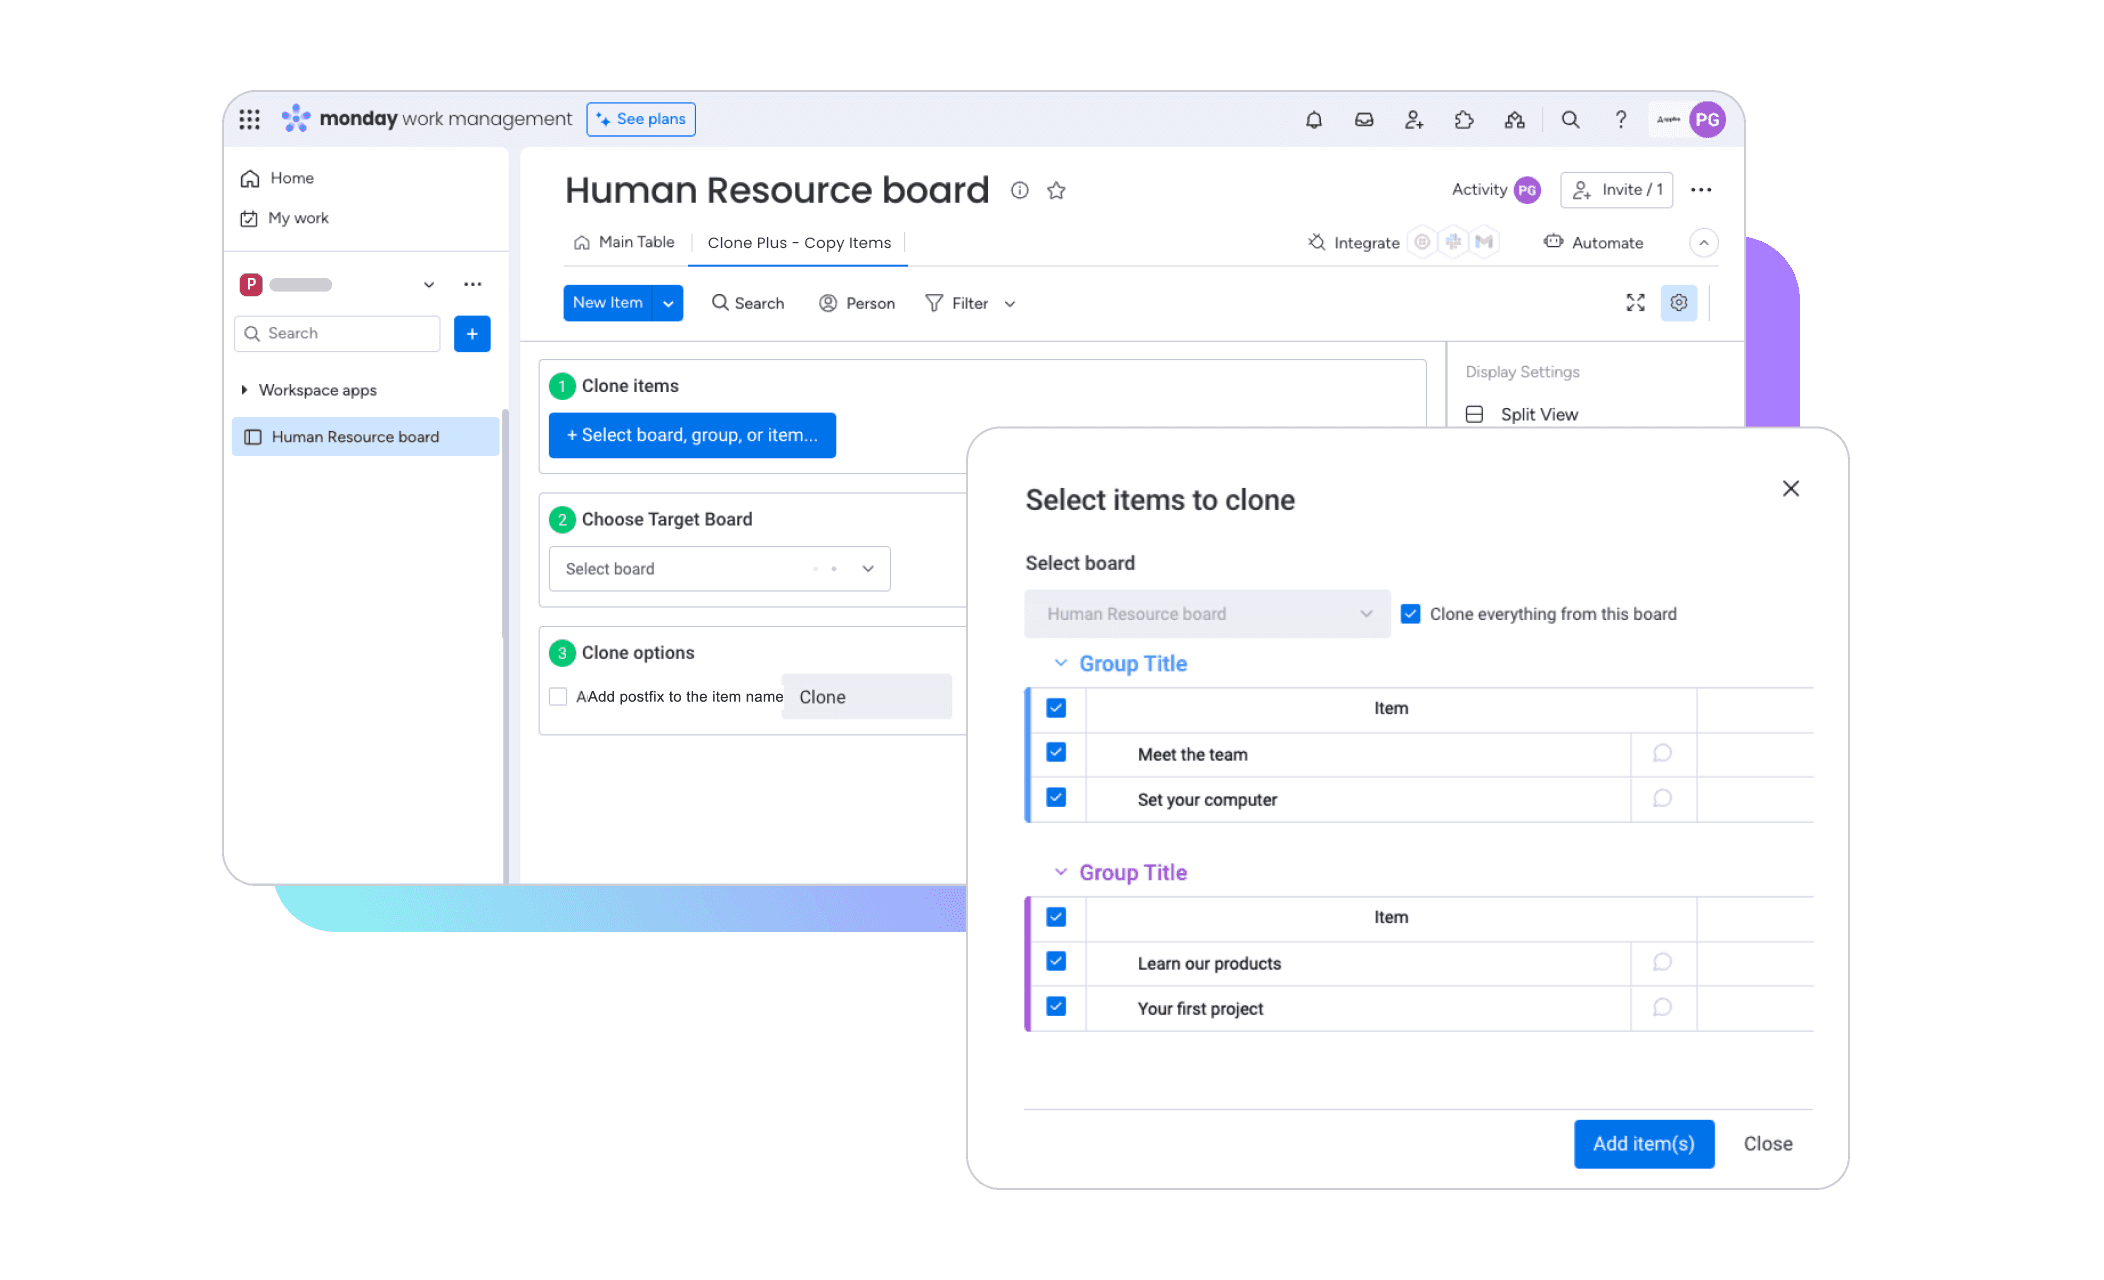This screenshot has width=2104, height=1280.
Task: Click the notifications bell icon
Action: [x=1315, y=119]
